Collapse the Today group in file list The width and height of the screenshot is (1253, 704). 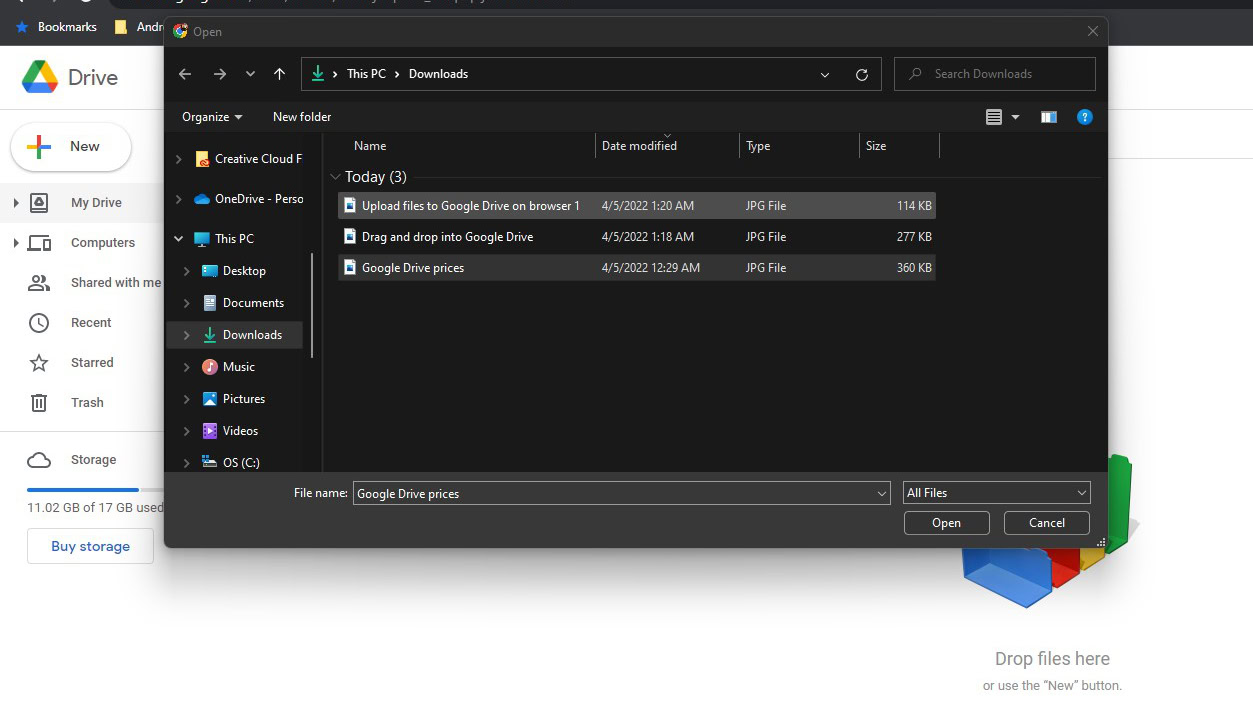click(x=335, y=177)
